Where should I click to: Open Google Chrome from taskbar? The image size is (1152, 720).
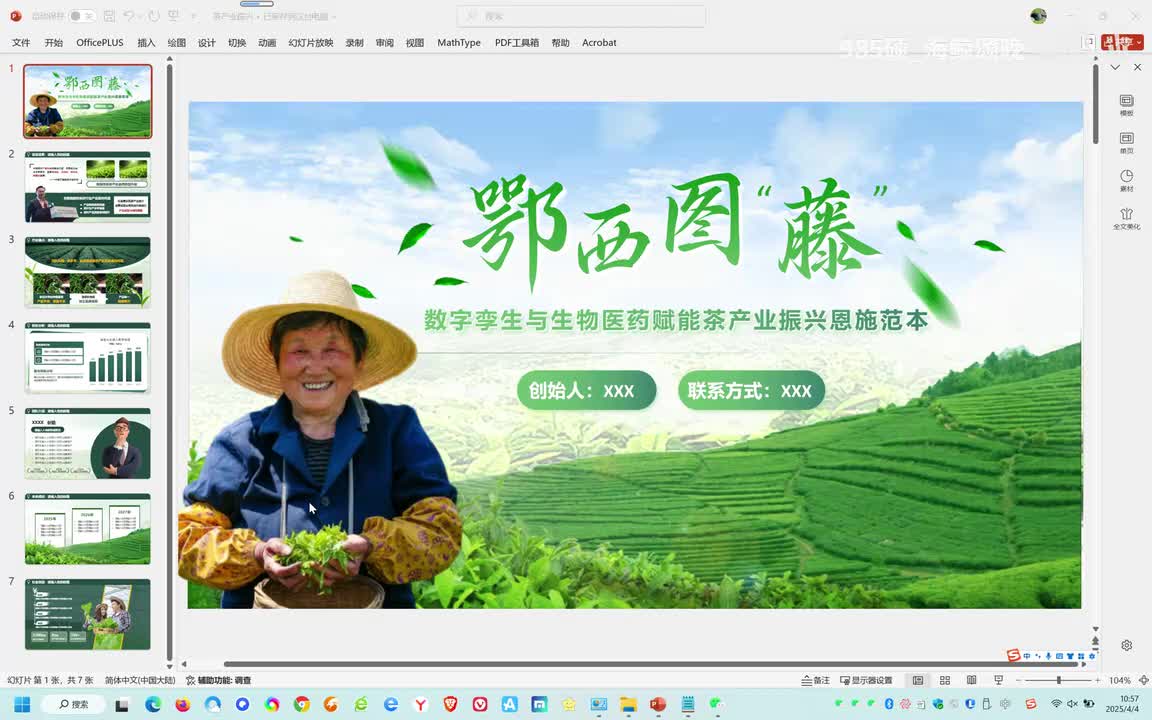click(301, 704)
